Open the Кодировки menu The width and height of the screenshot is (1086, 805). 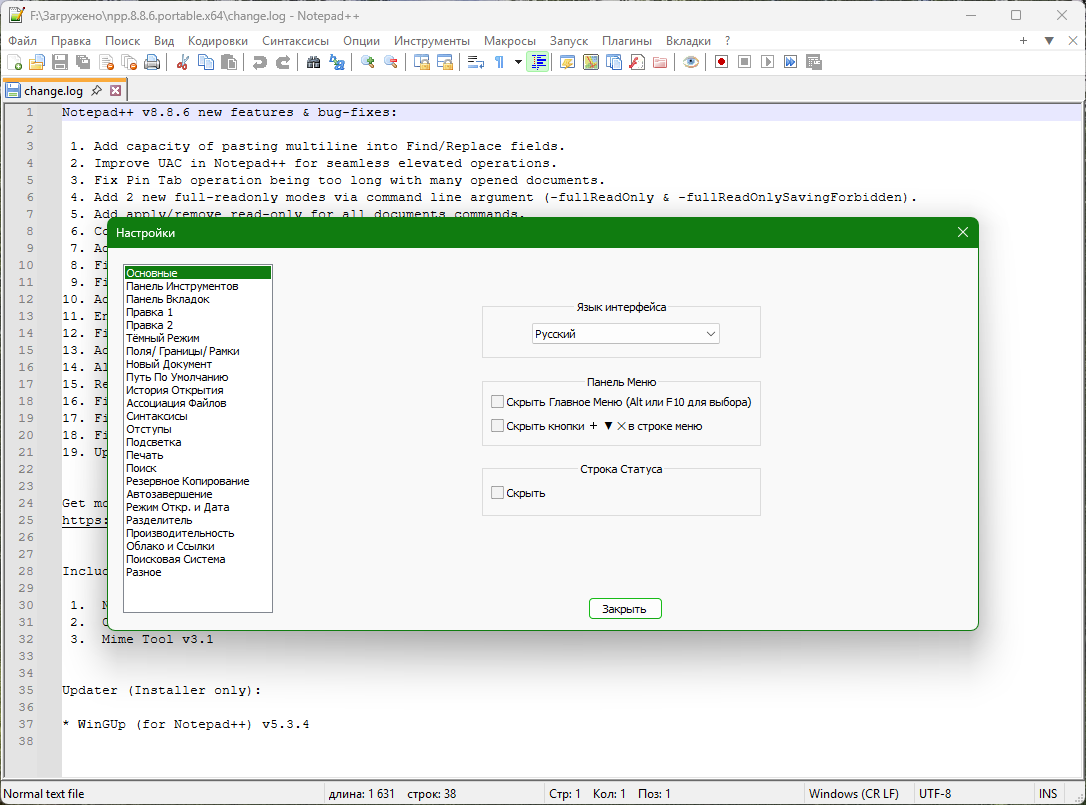tap(217, 41)
